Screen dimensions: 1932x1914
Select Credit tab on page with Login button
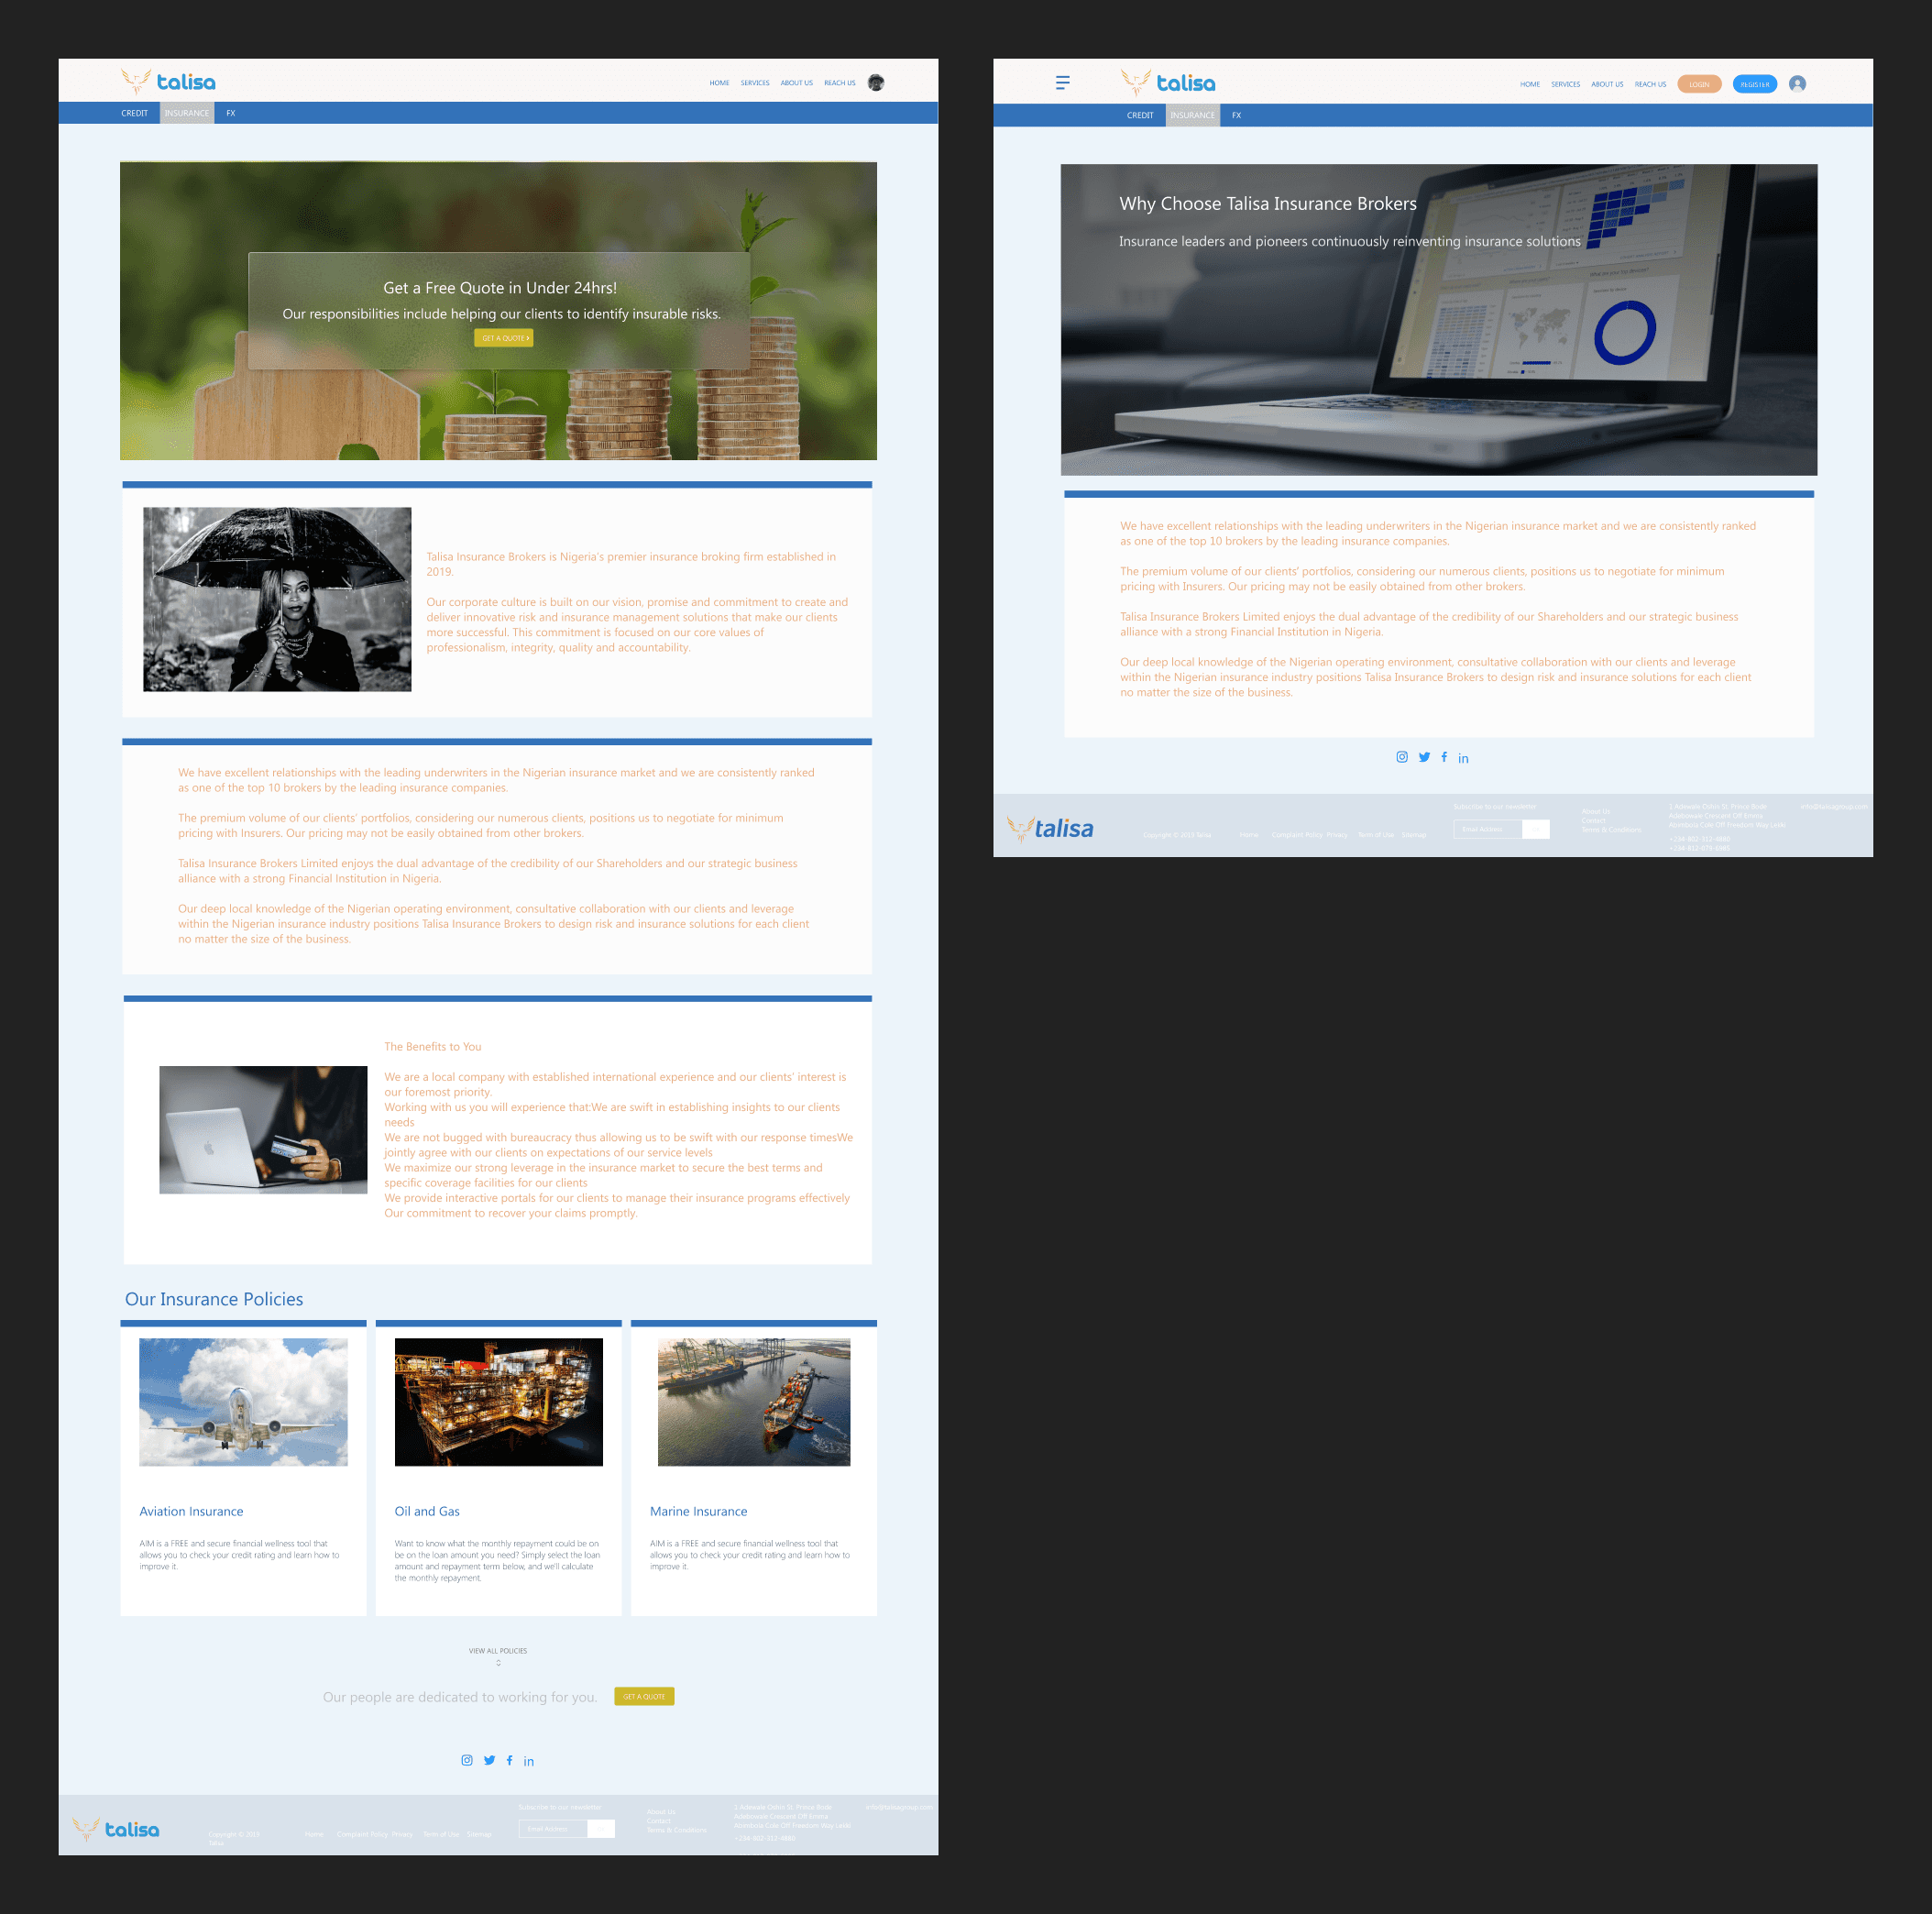1140,115
